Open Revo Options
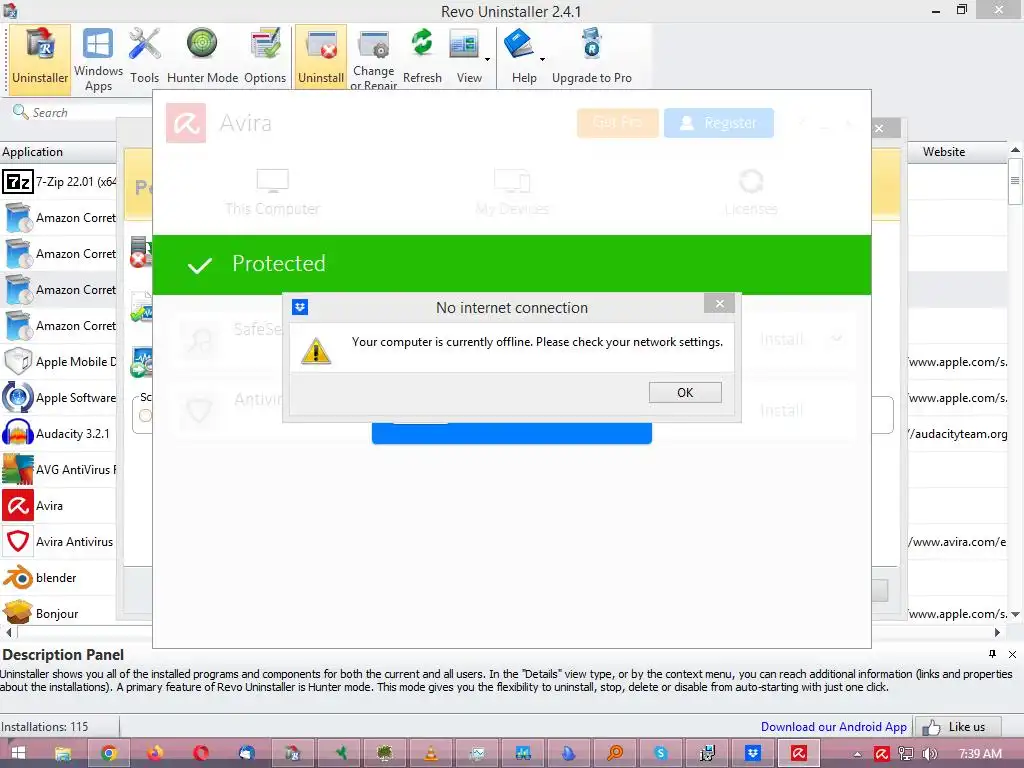This screenshot has width=1024, height=768. pyautogui.click(x=265, y=57)
